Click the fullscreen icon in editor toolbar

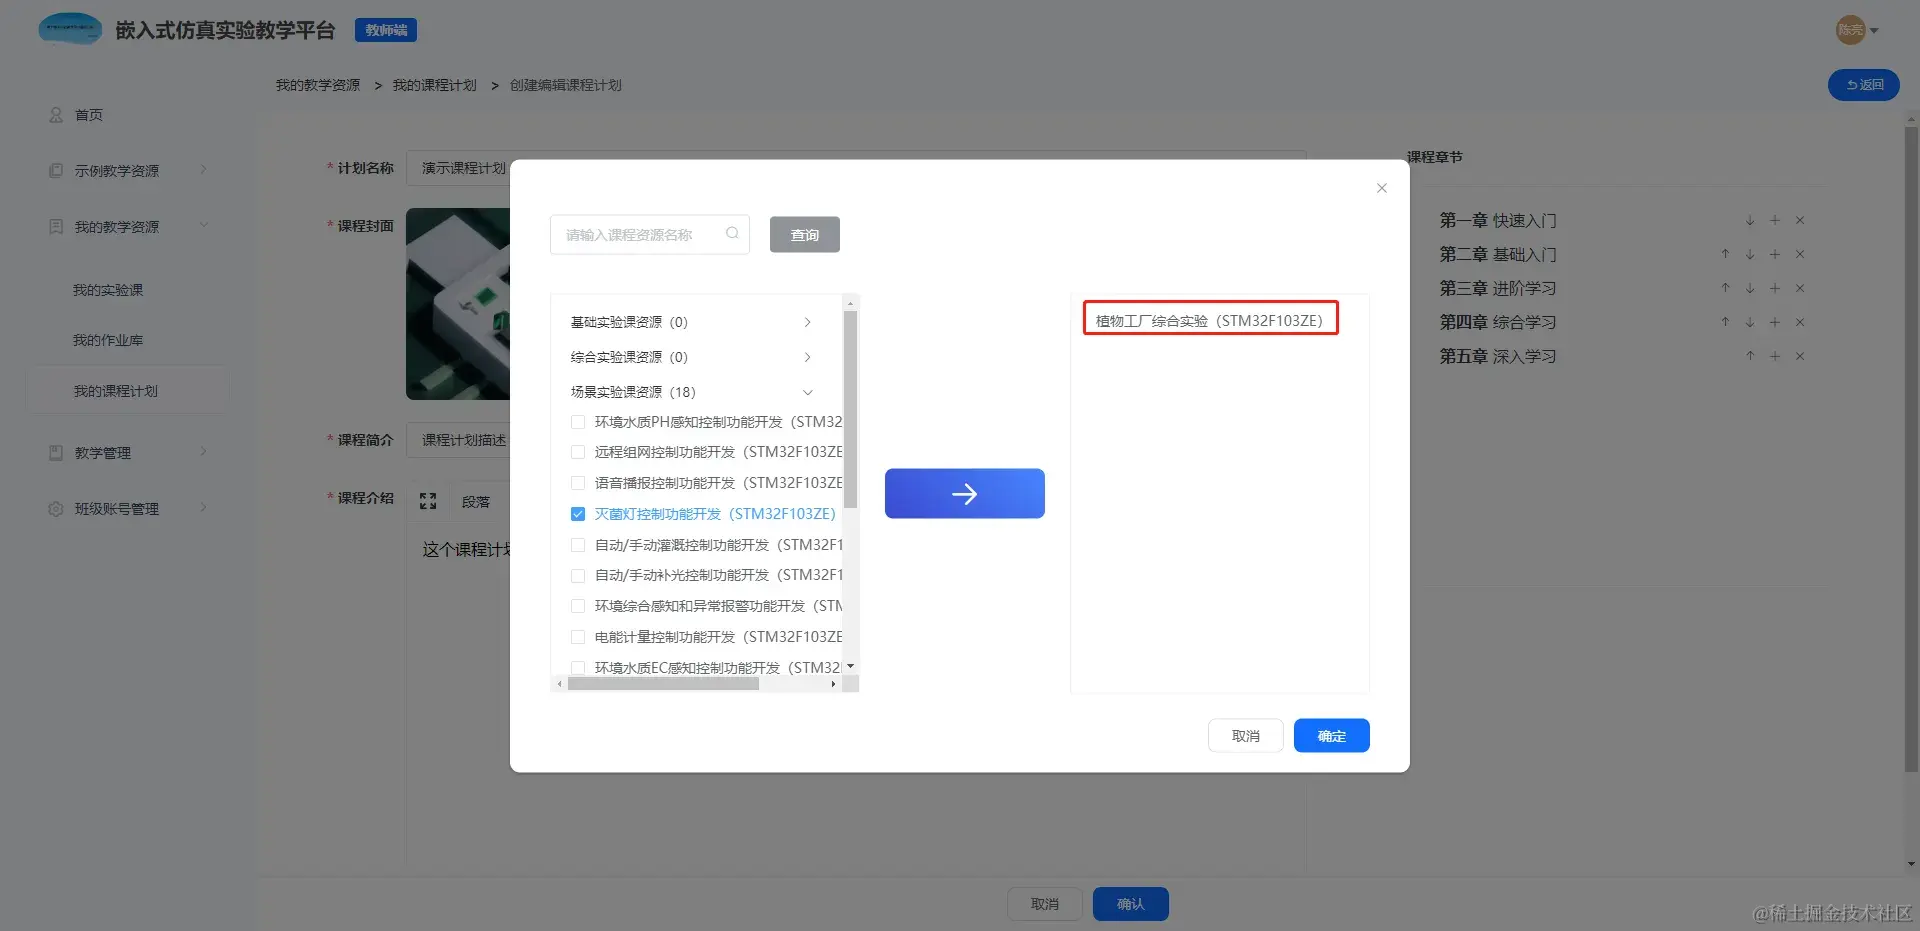[x=428, y=501]
